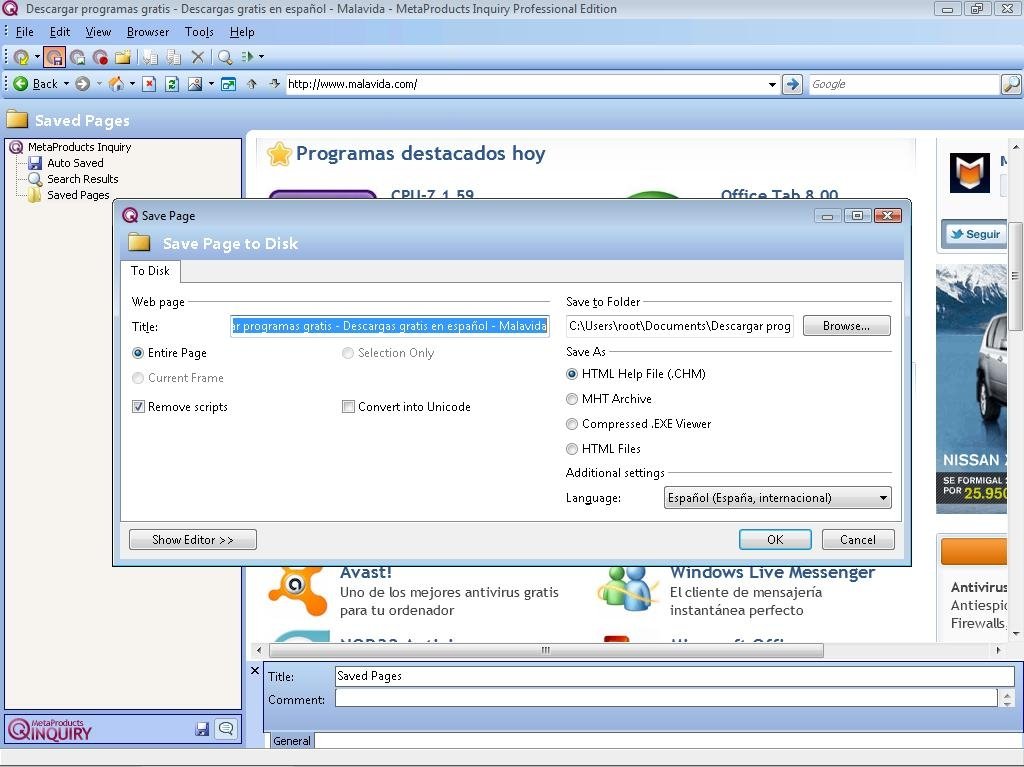
Task: Click the save page as image icon
Action: [78, 57]
